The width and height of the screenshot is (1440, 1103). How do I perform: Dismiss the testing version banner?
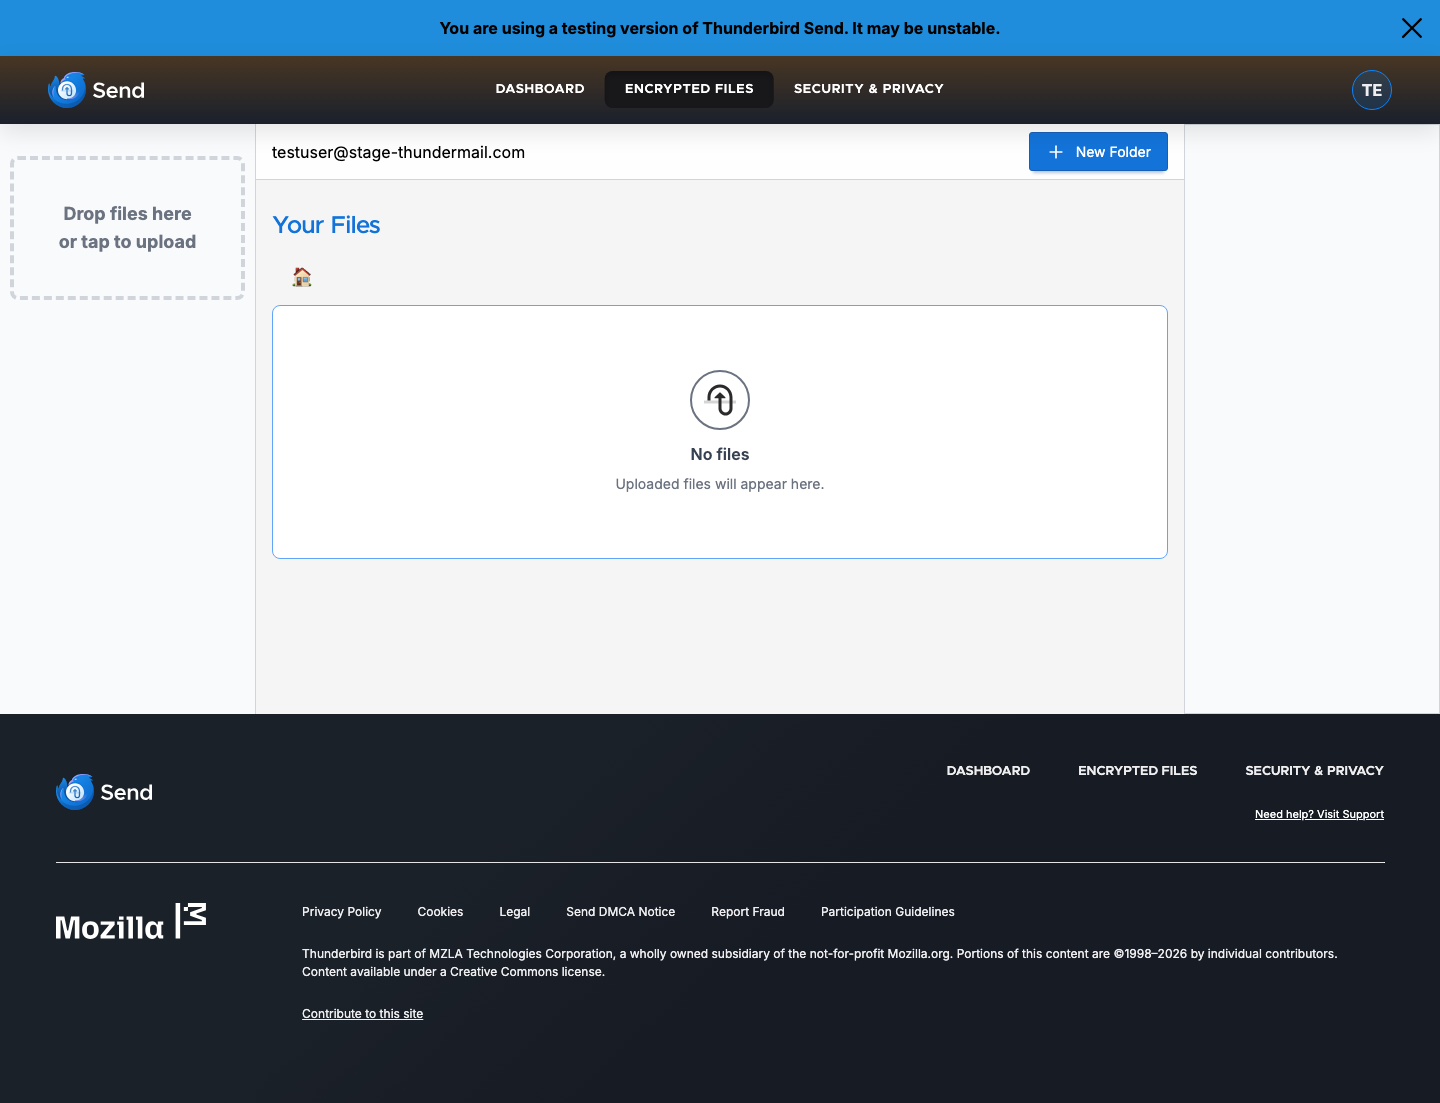click(1411, 28)
